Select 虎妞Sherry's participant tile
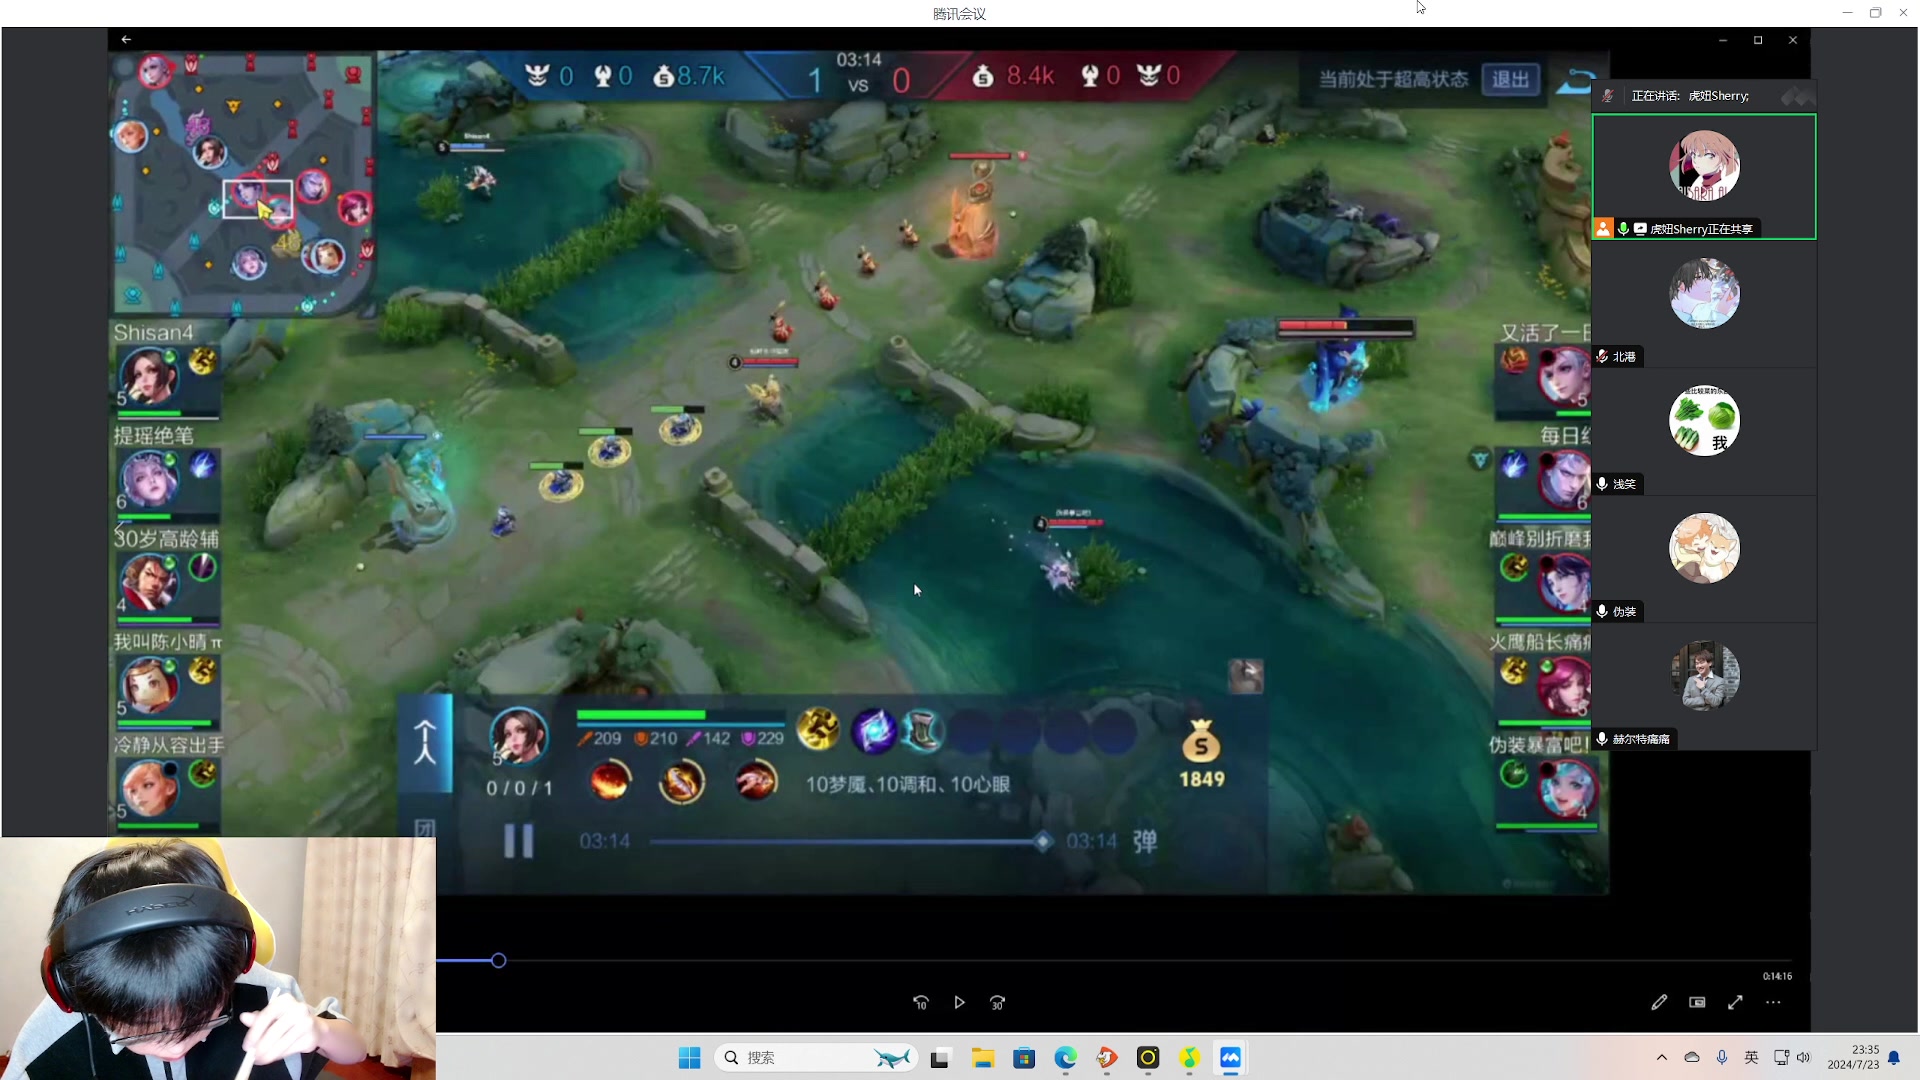Viewport: 1920px width, 1080px height. 1704,177
